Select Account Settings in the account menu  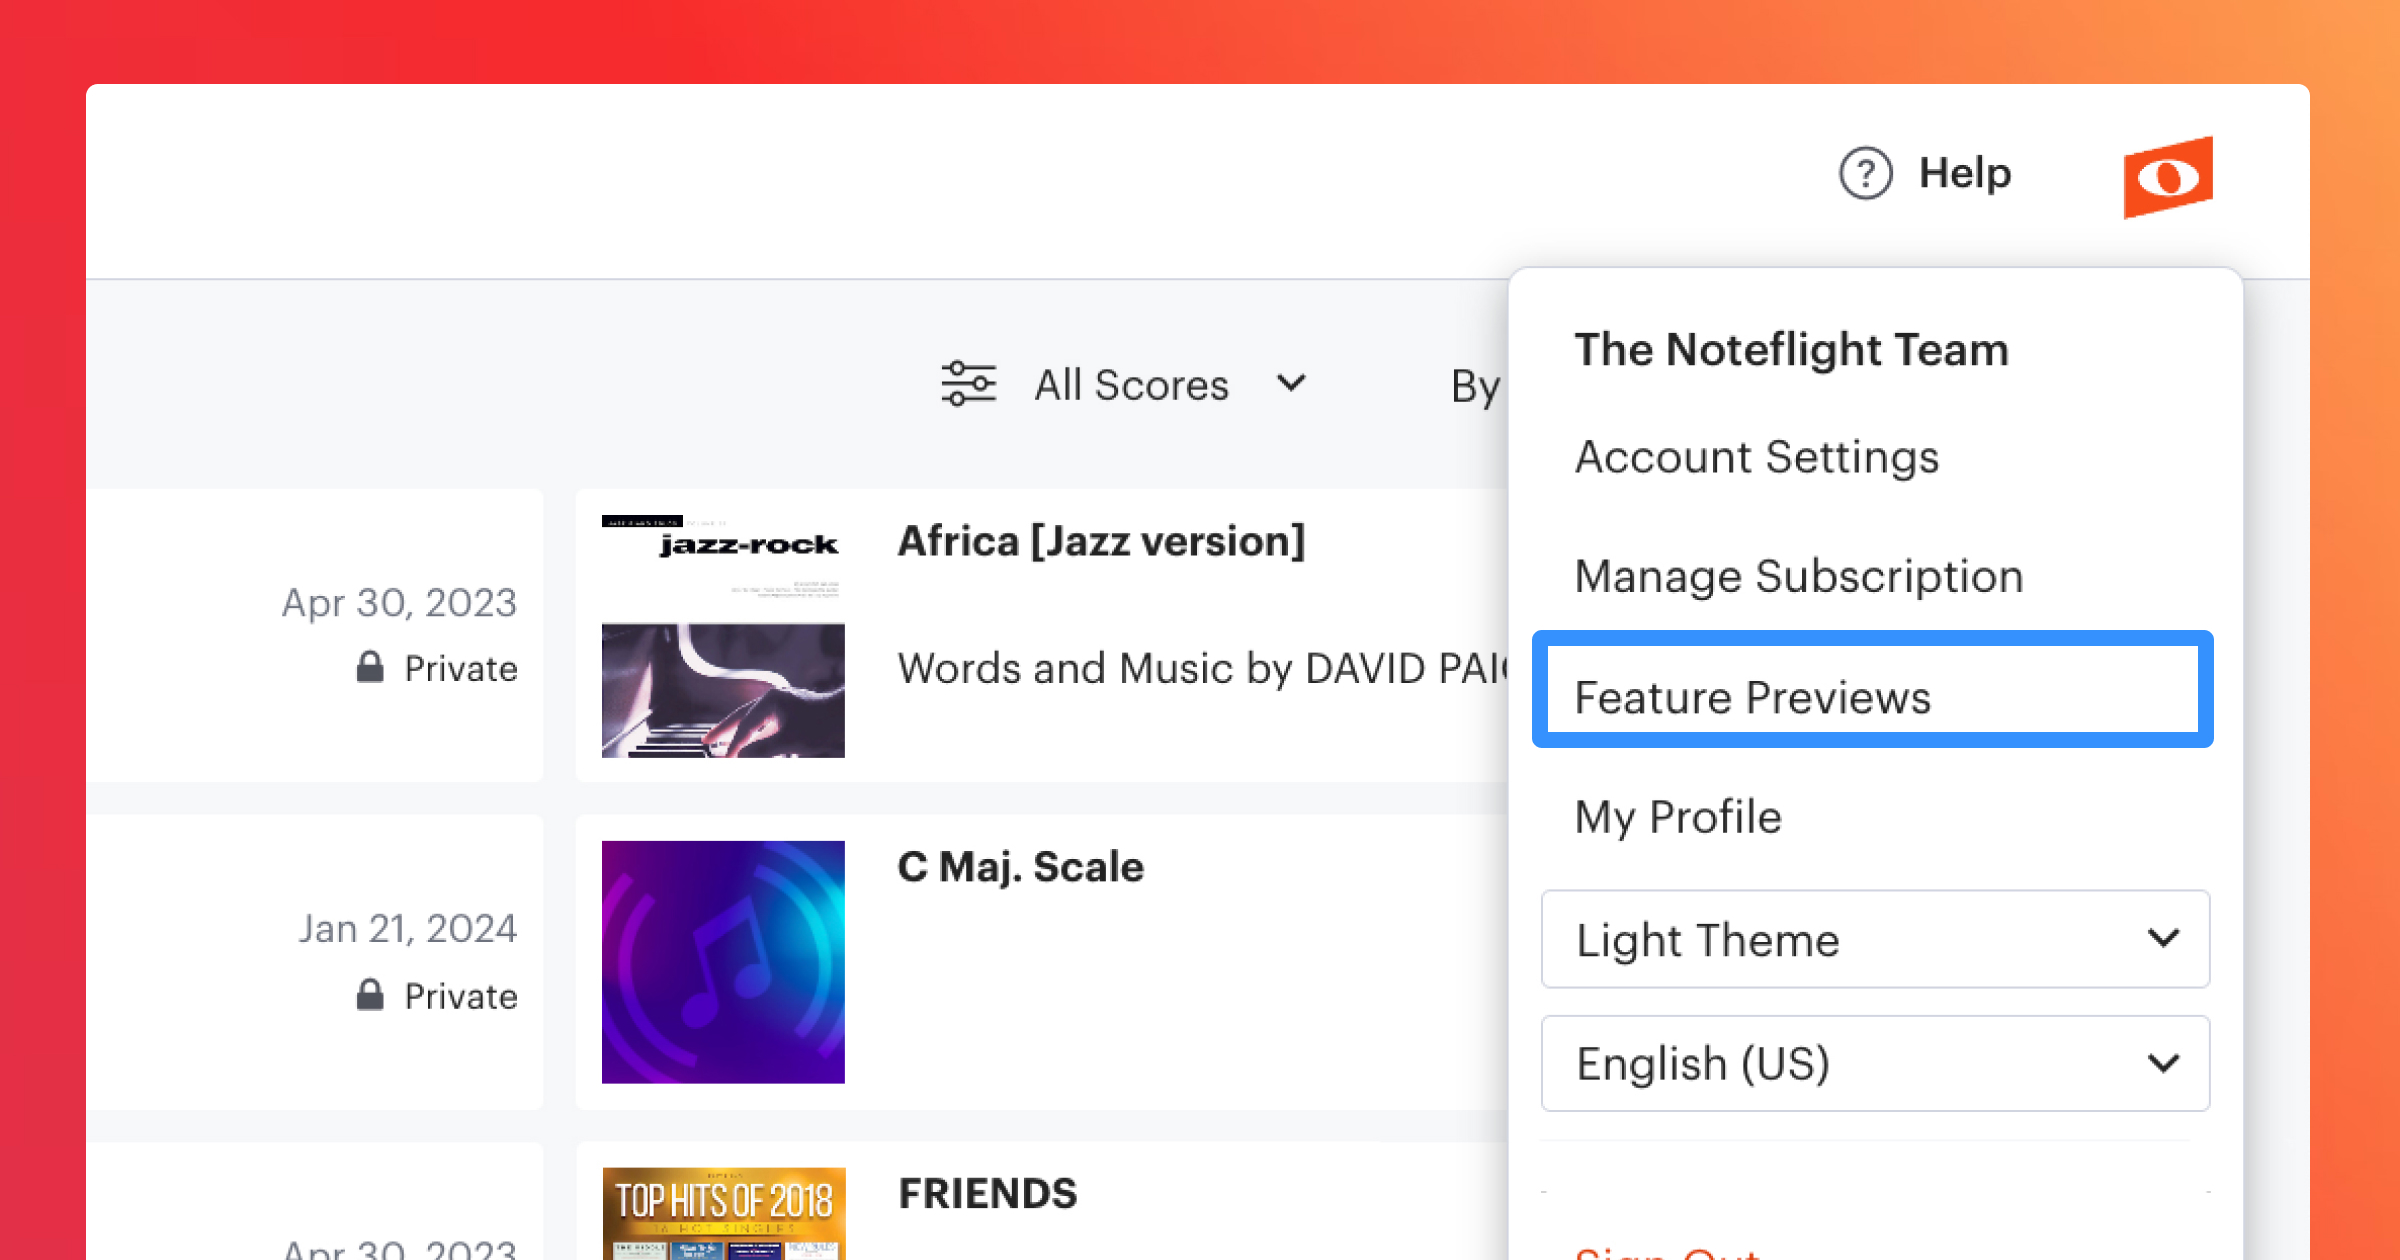pyautogui.click(x=1756, y=457)
